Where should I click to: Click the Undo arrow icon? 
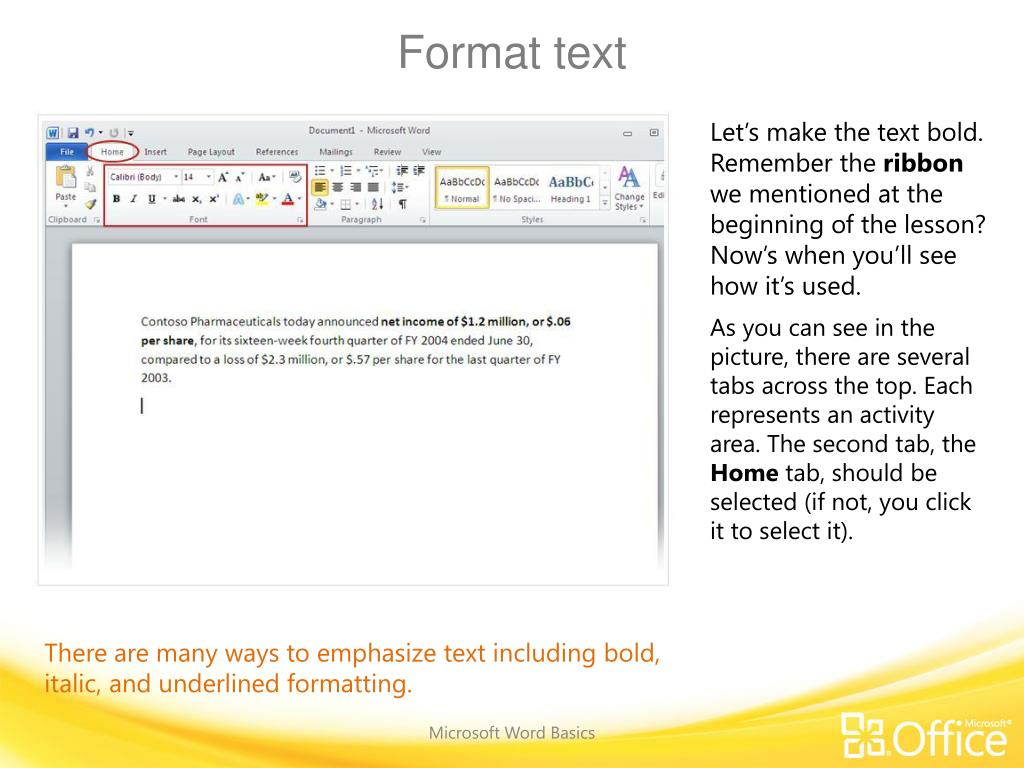(89, 133)
